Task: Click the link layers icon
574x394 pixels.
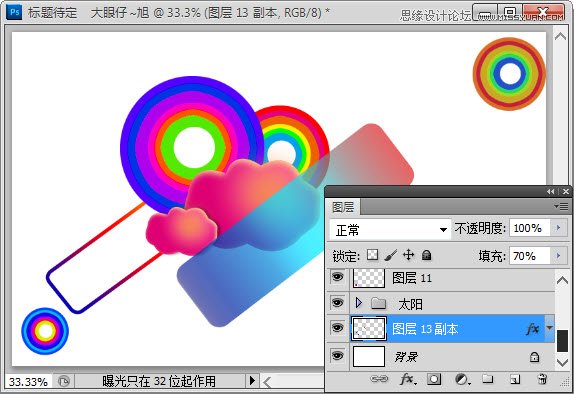Action: coord(379,379)
